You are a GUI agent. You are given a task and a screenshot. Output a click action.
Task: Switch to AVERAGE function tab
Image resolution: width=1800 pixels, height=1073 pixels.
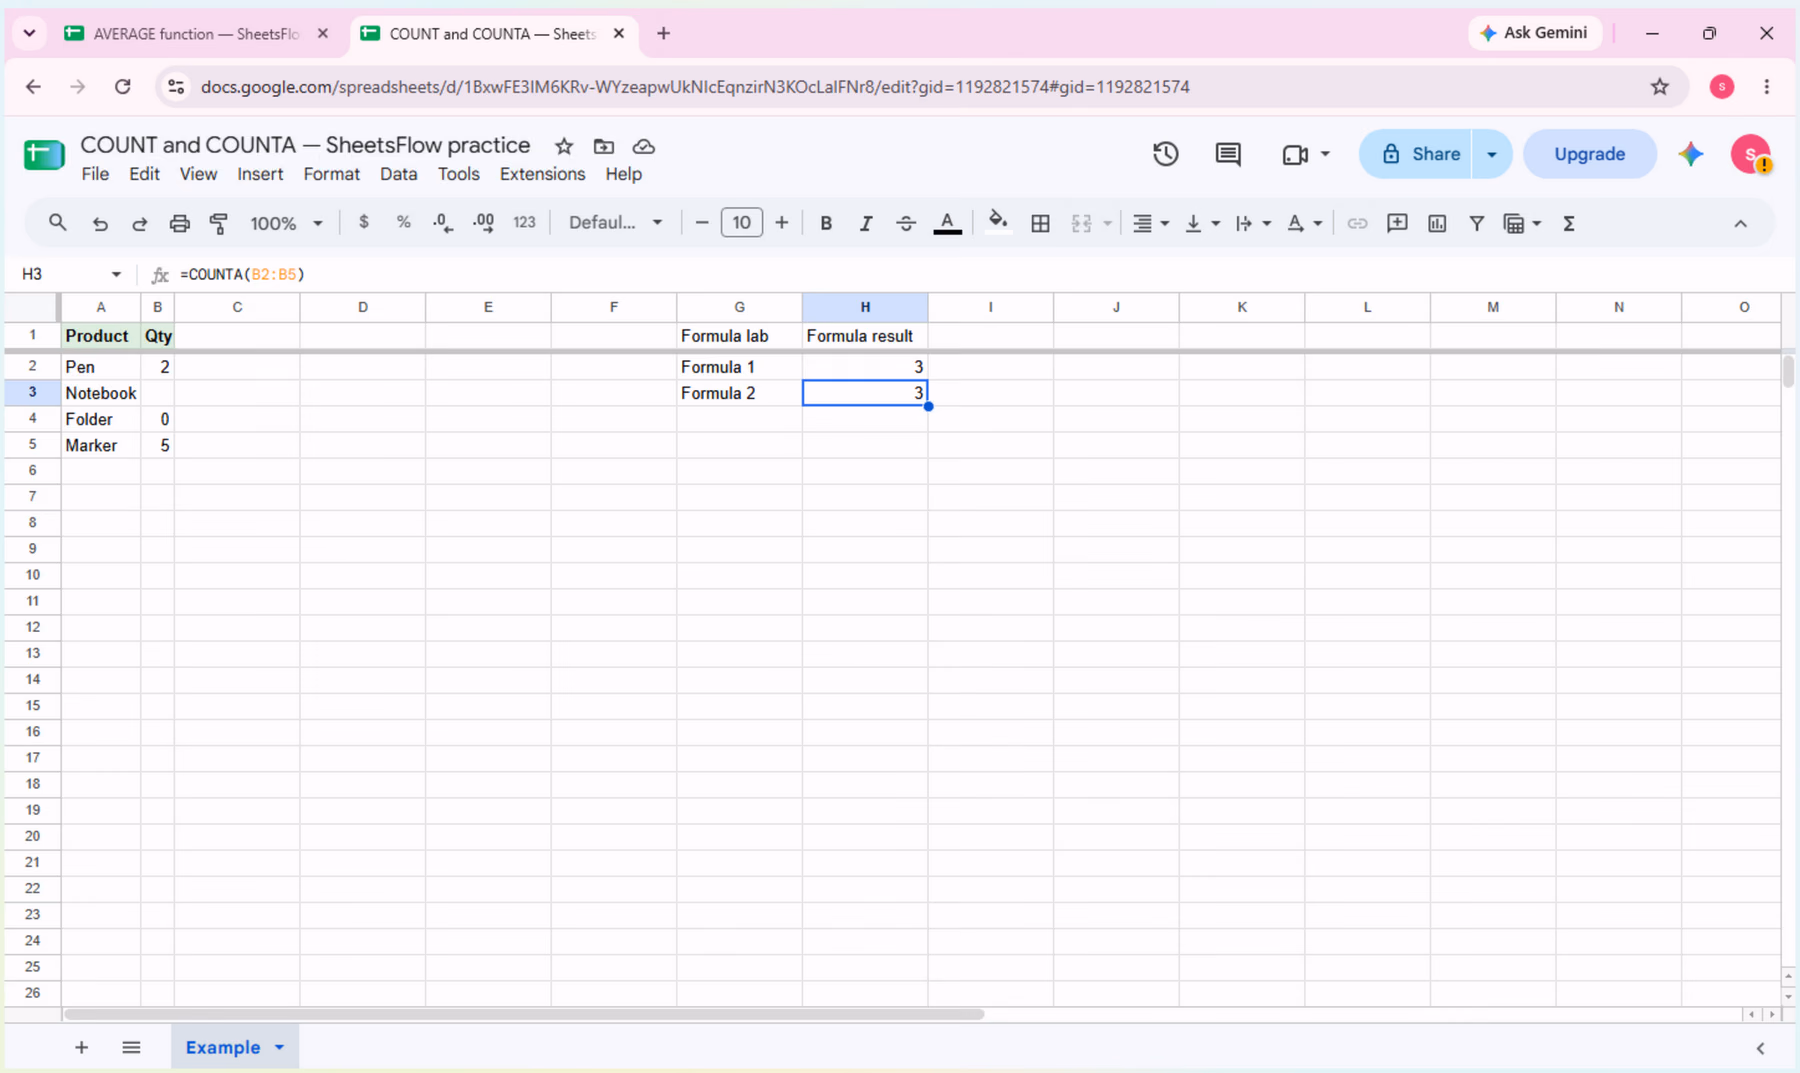[195, 34]
